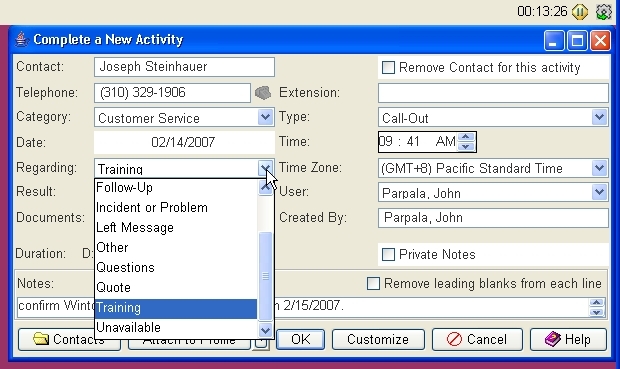Maximize the Complete a New Activity window
The height and width of the screenshot is (369, 620).
(577, 40)
